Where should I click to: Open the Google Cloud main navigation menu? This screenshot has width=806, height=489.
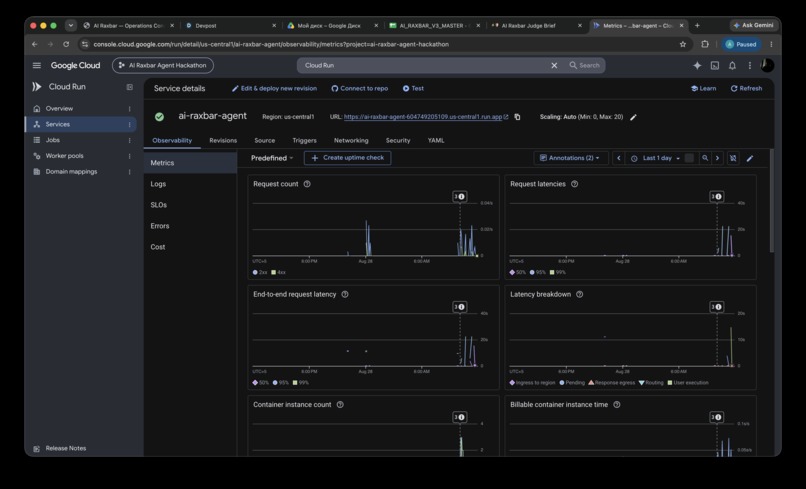click(36, 65)
